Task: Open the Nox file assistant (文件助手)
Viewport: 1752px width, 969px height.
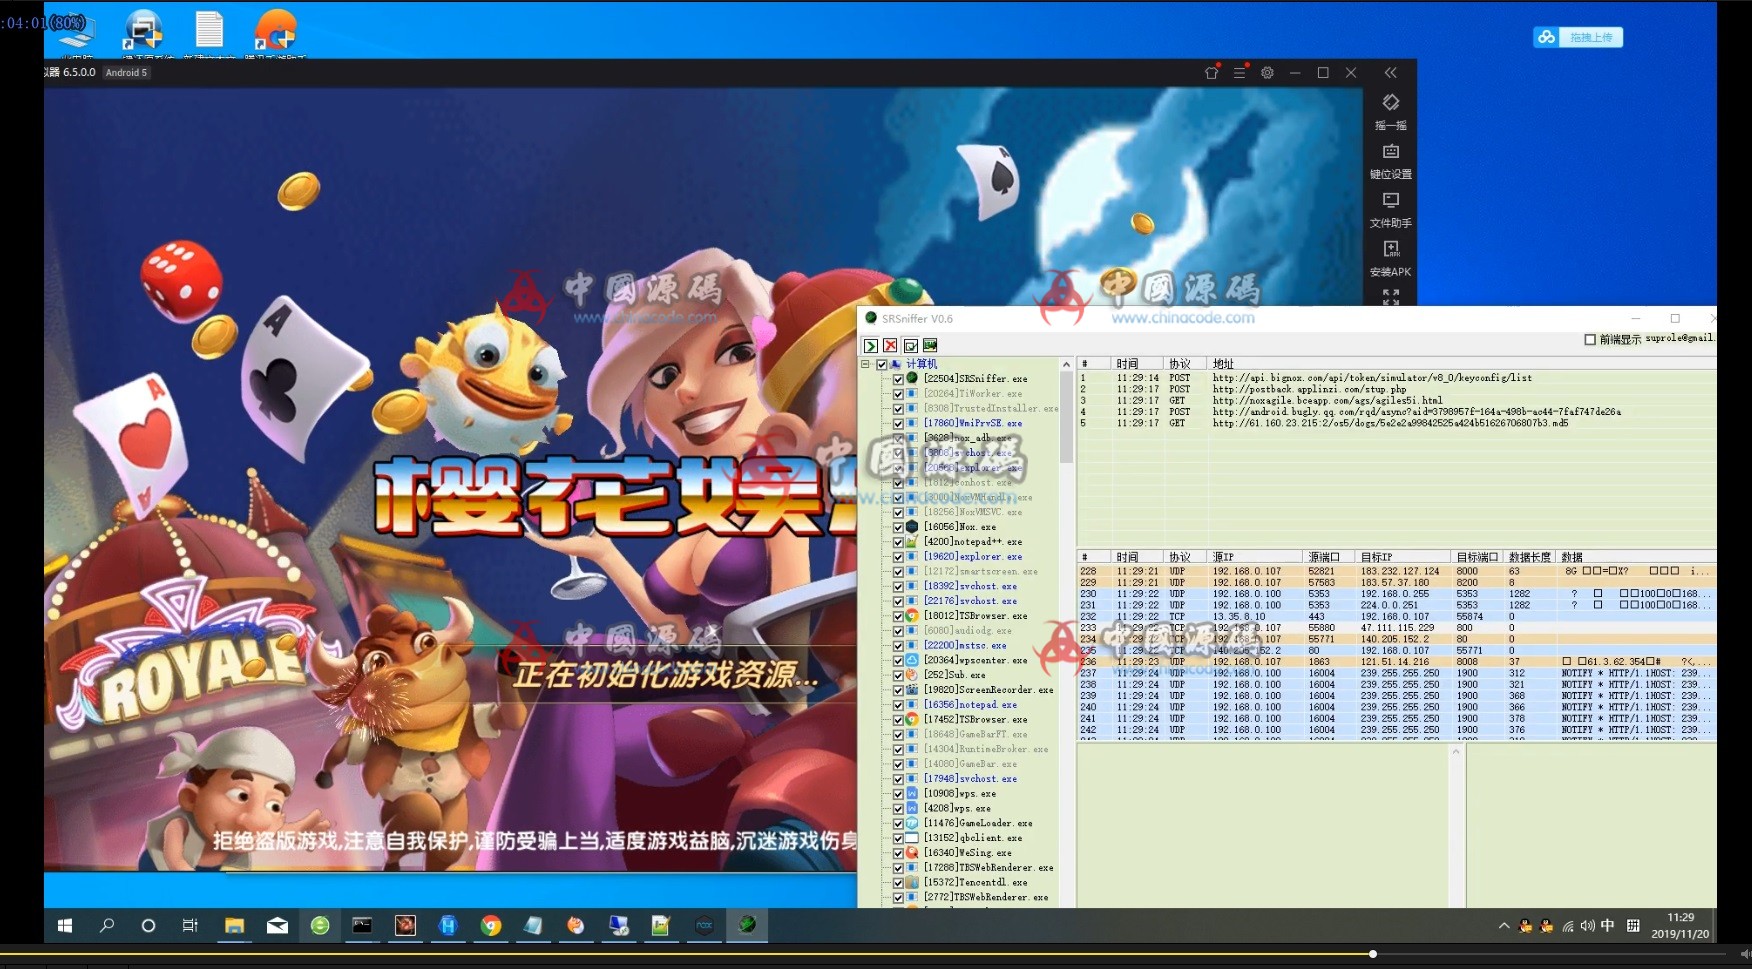Action: click(x=1390, y=210)
